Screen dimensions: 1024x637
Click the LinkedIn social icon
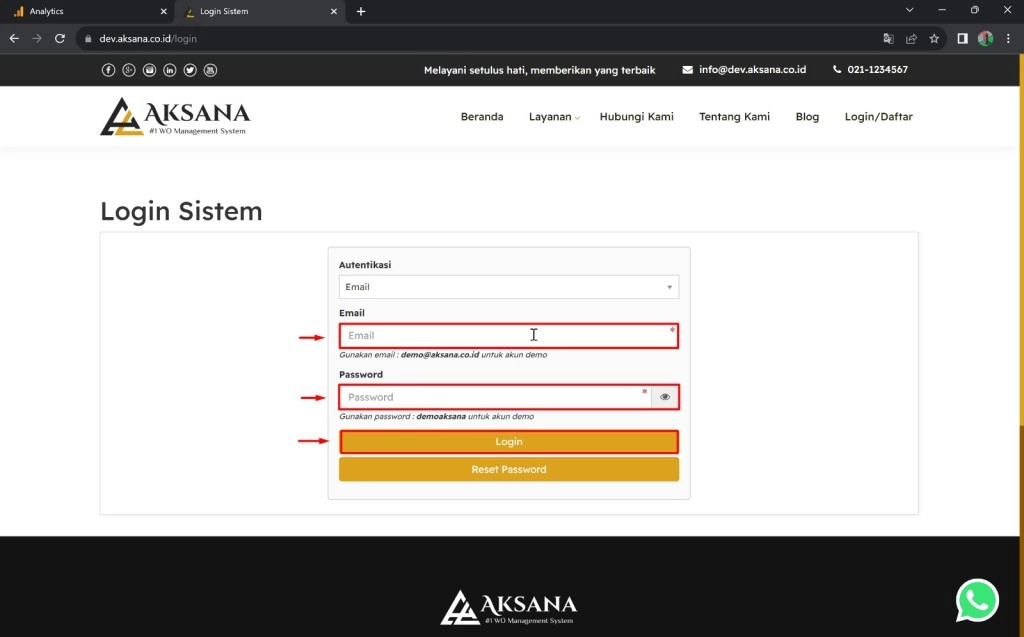tap(170, 70)
